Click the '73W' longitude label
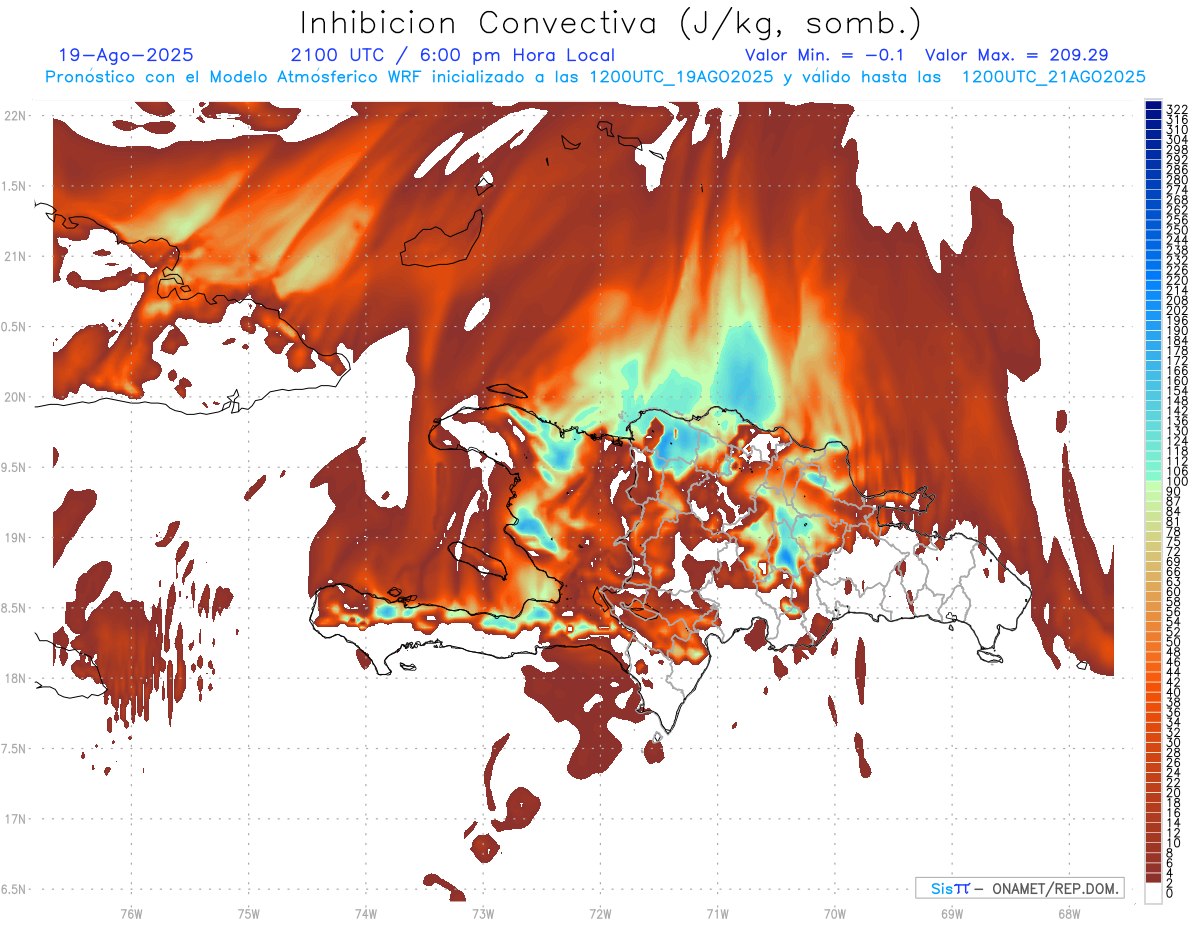 tap(483, 913)
